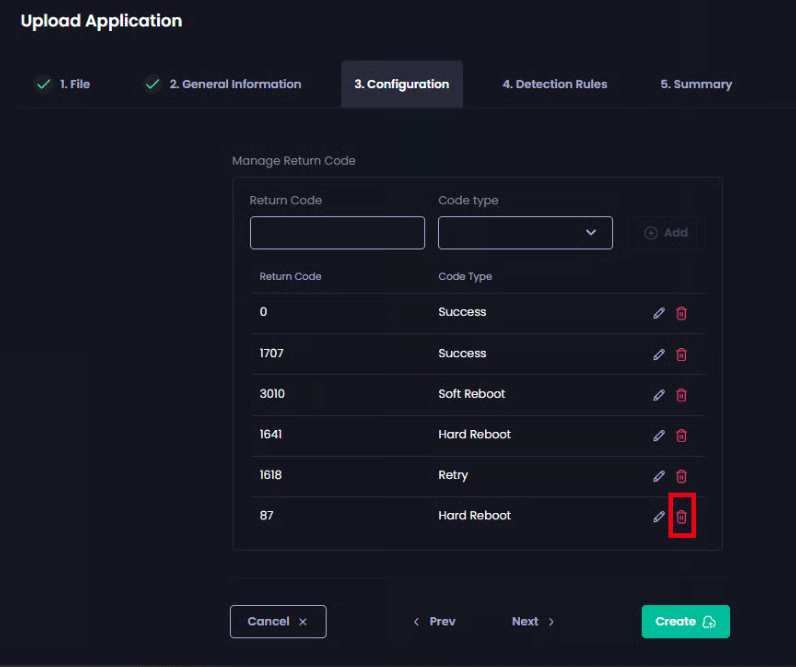Delete return code 87 entry

click(681, 517)
